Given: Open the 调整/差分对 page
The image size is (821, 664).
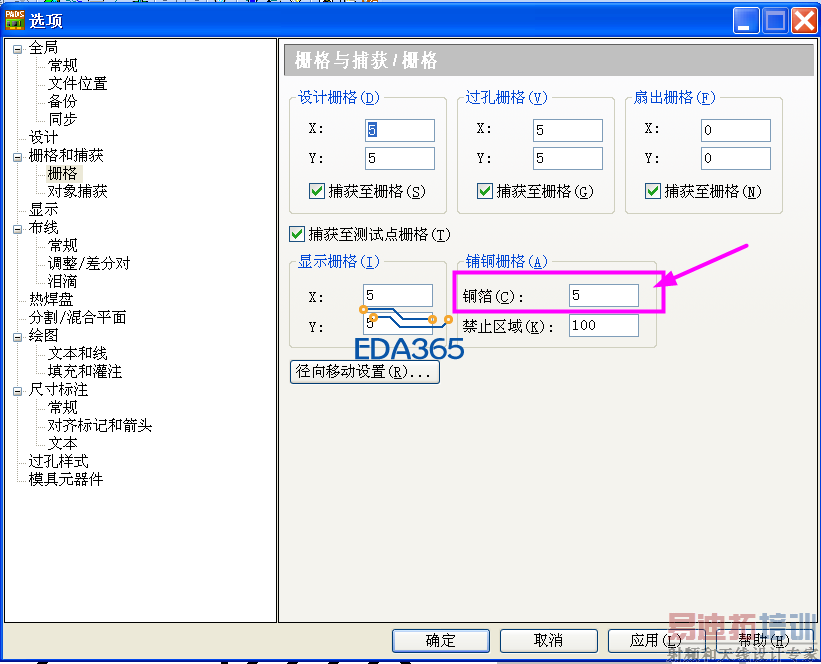Looking at the screenshot, I should point(89,263).
